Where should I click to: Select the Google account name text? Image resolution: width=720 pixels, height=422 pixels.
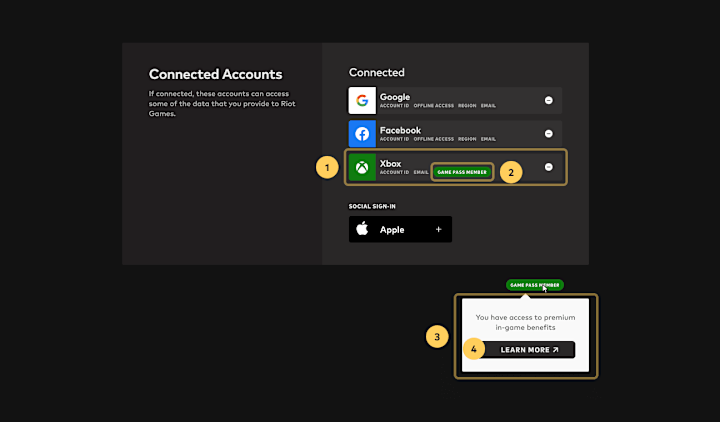(394, 97)
